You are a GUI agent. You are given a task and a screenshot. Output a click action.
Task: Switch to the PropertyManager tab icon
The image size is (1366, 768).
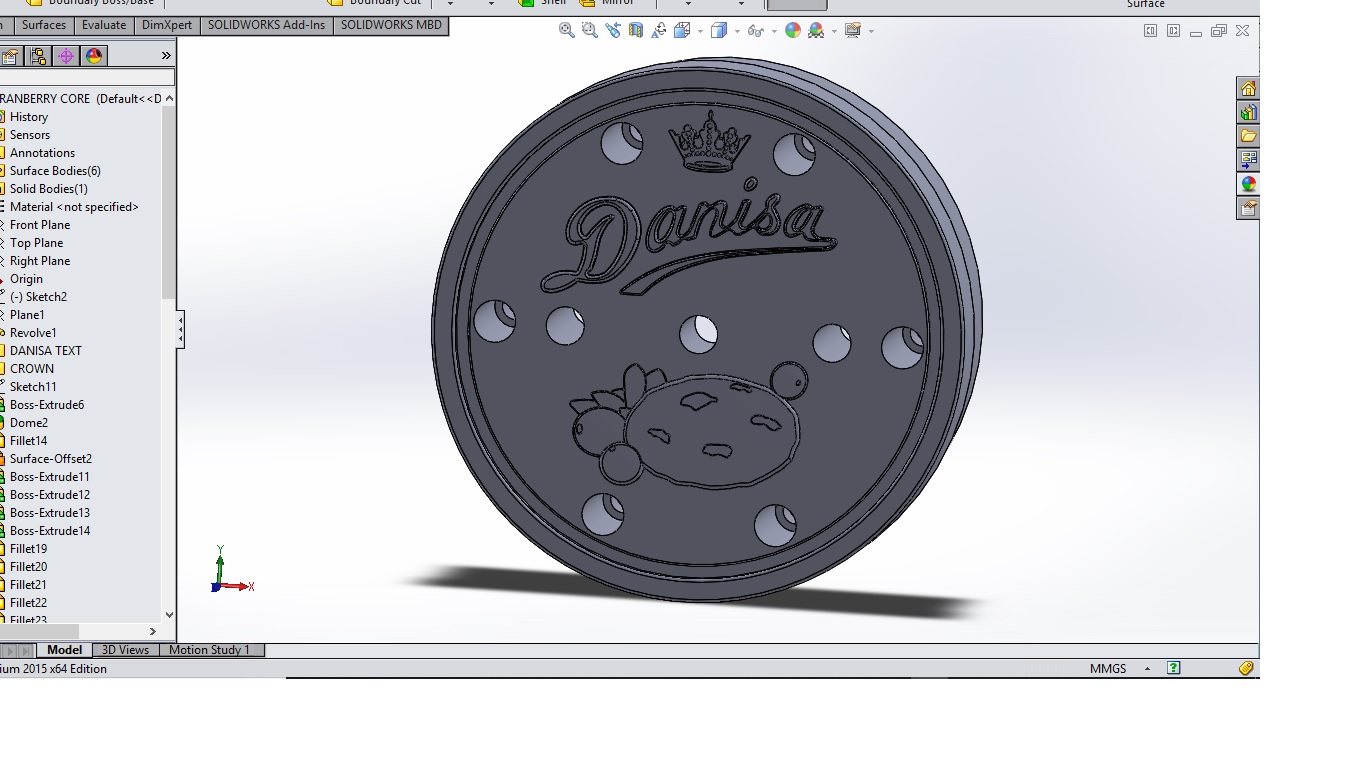[10, 56]
